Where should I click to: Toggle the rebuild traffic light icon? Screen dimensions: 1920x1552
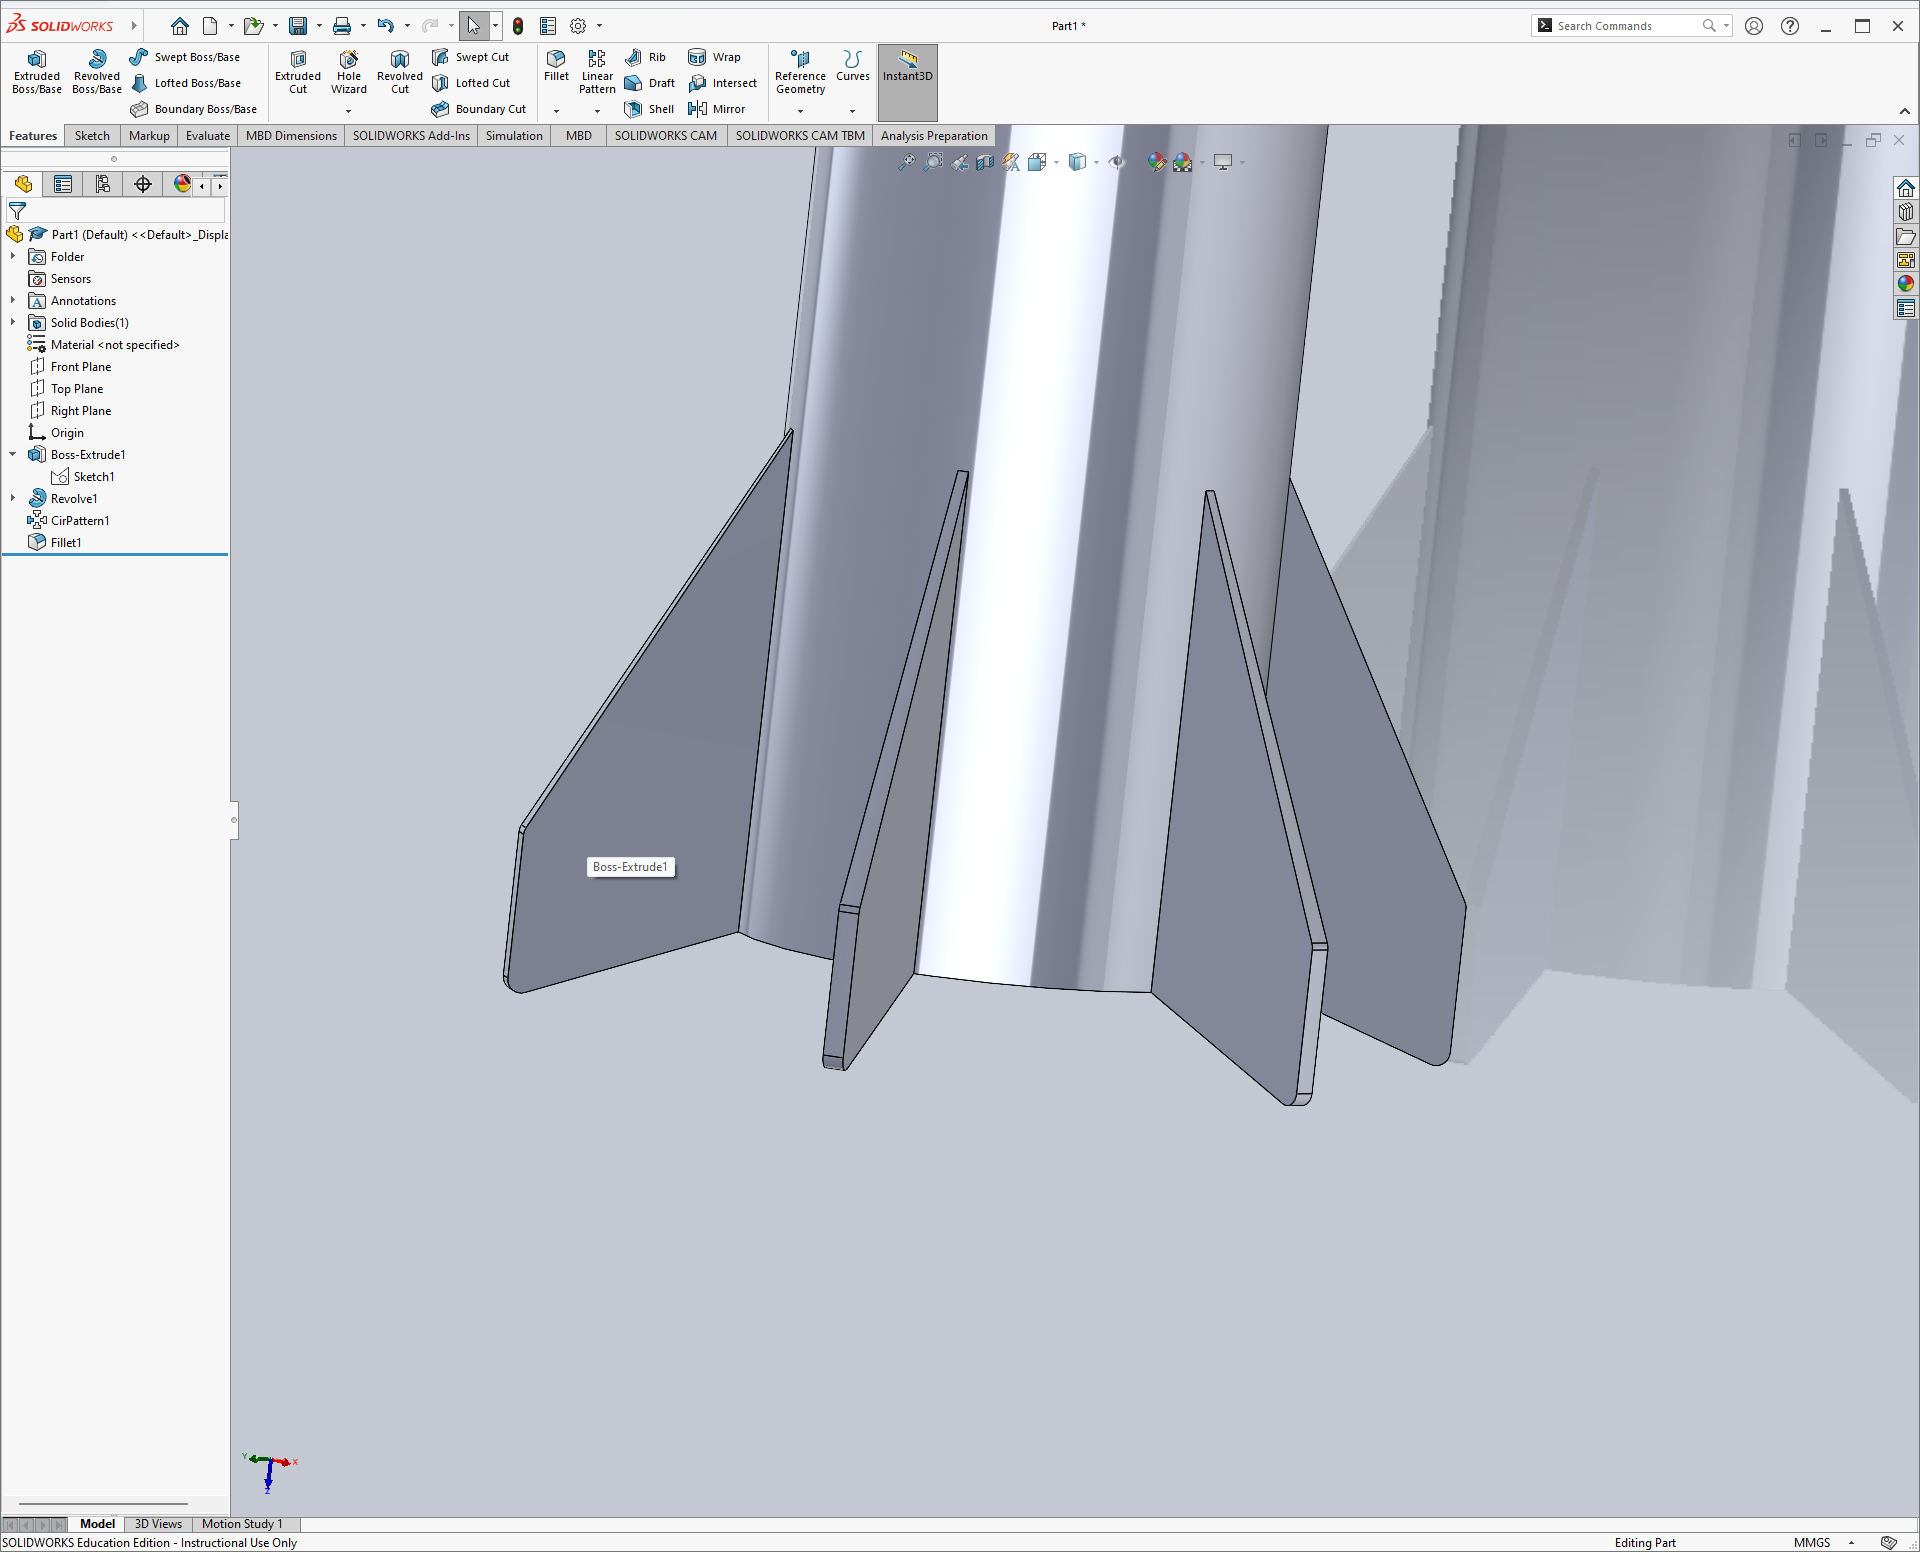518,26
